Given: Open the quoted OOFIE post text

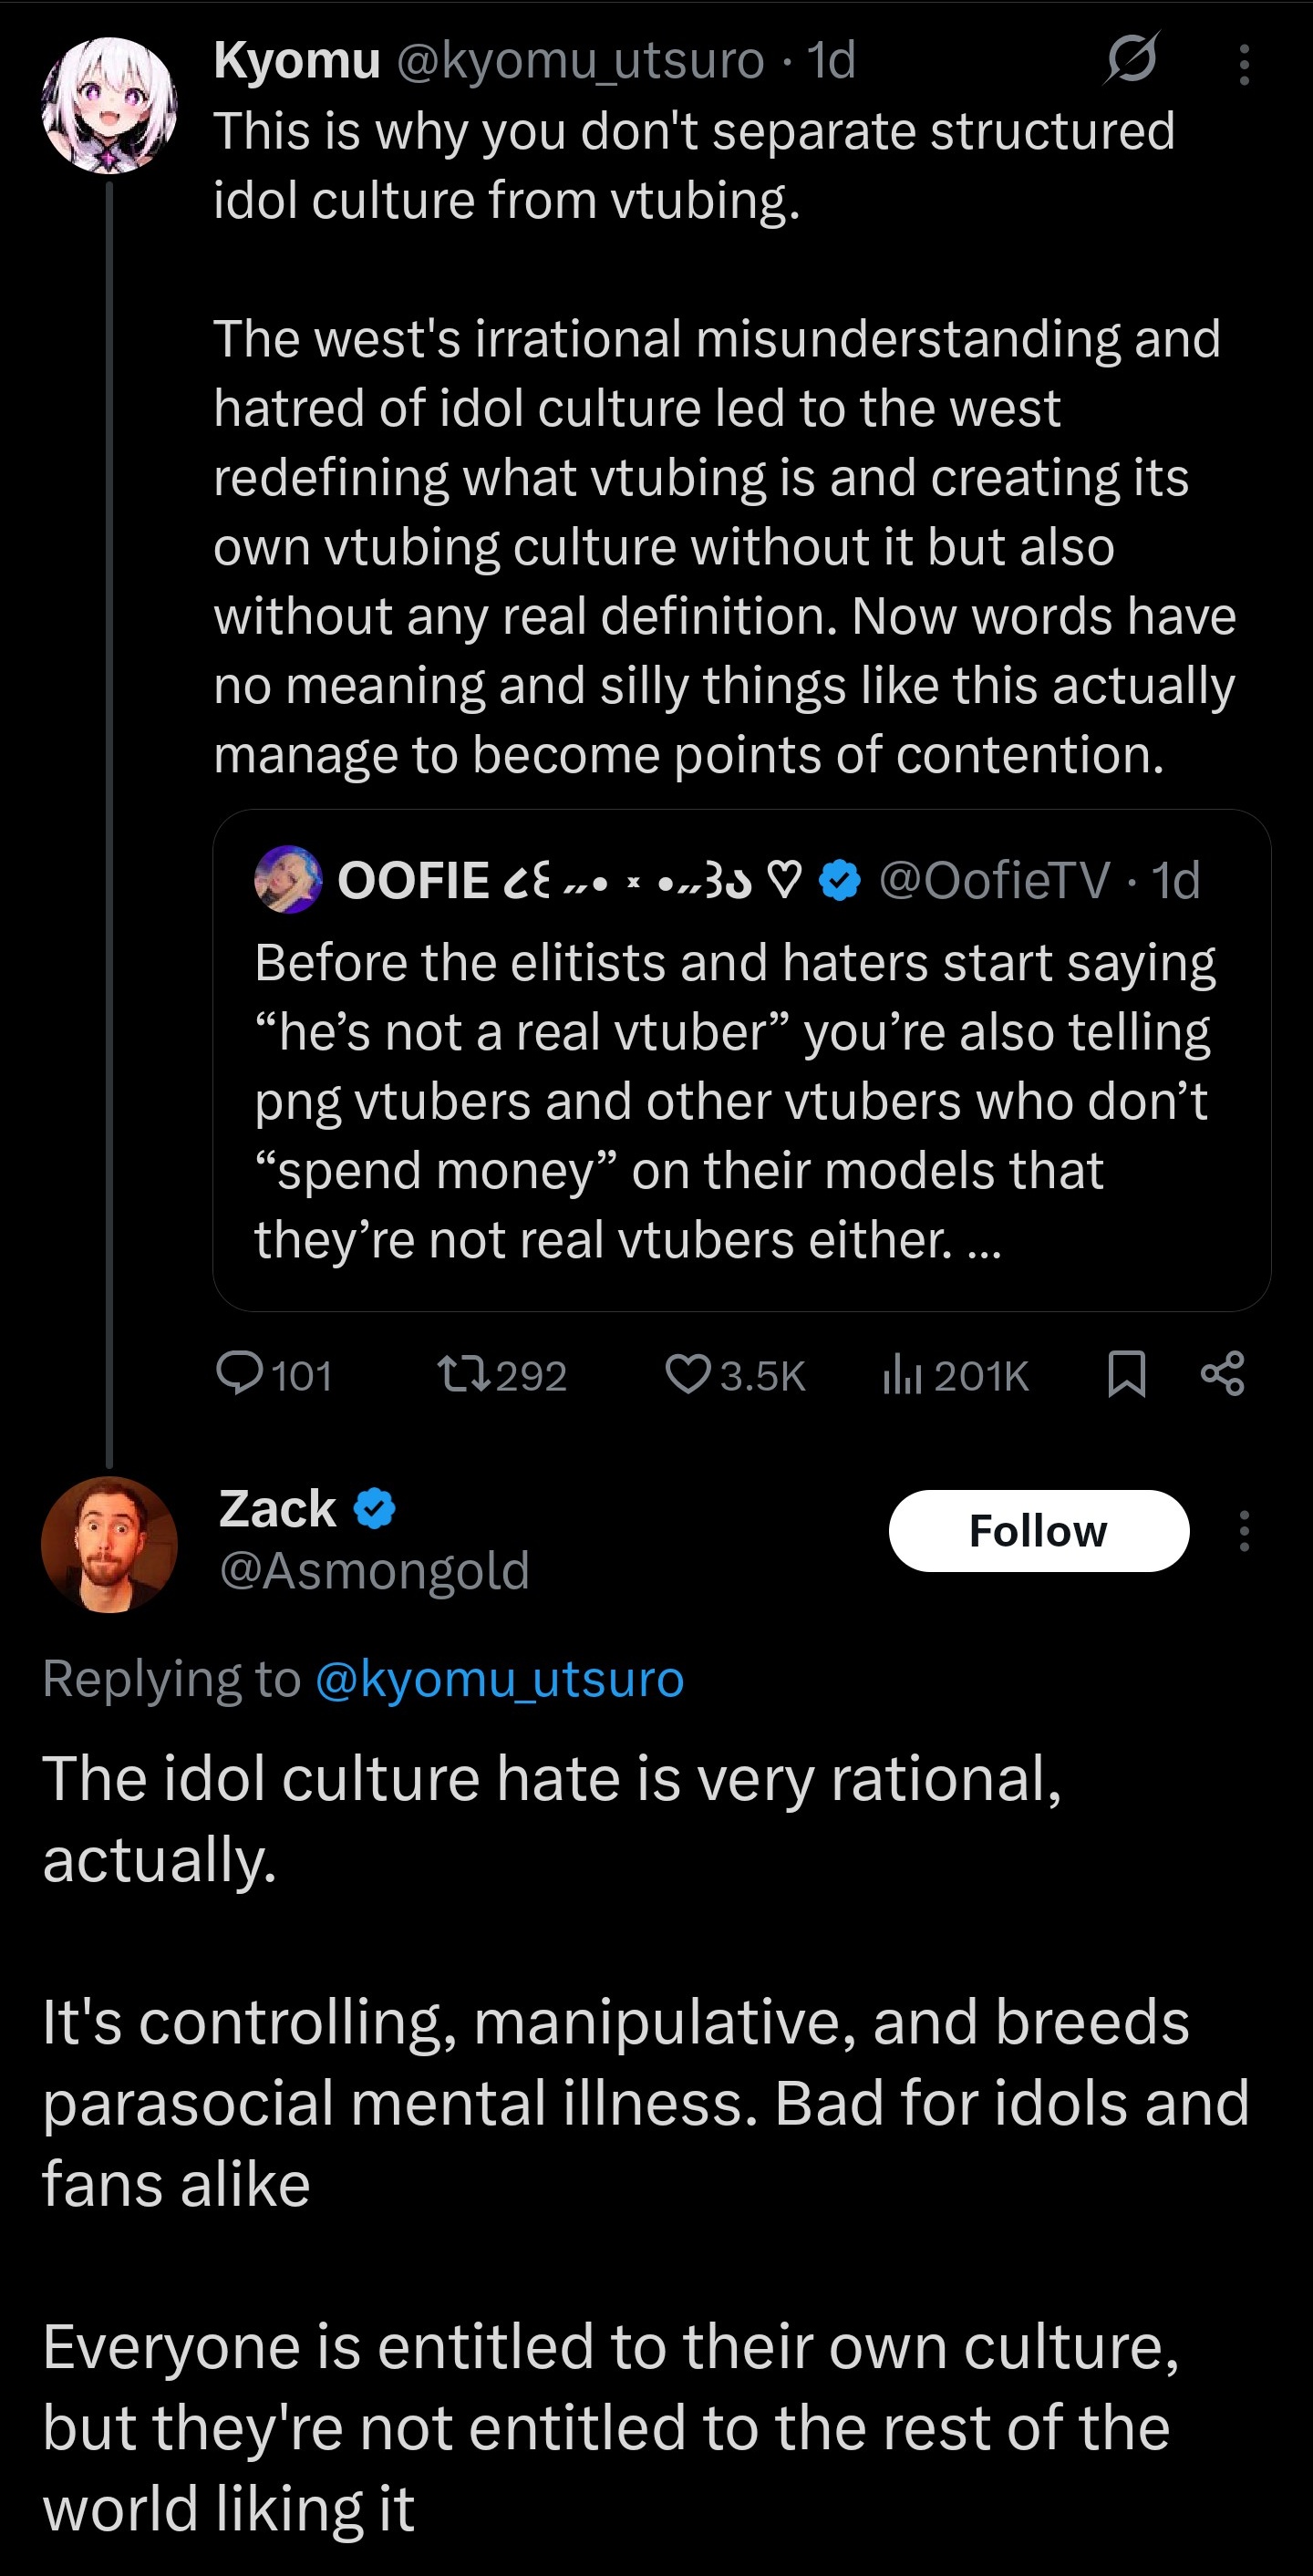Looking at the screenshot, I should click(x=733, y=1100).
